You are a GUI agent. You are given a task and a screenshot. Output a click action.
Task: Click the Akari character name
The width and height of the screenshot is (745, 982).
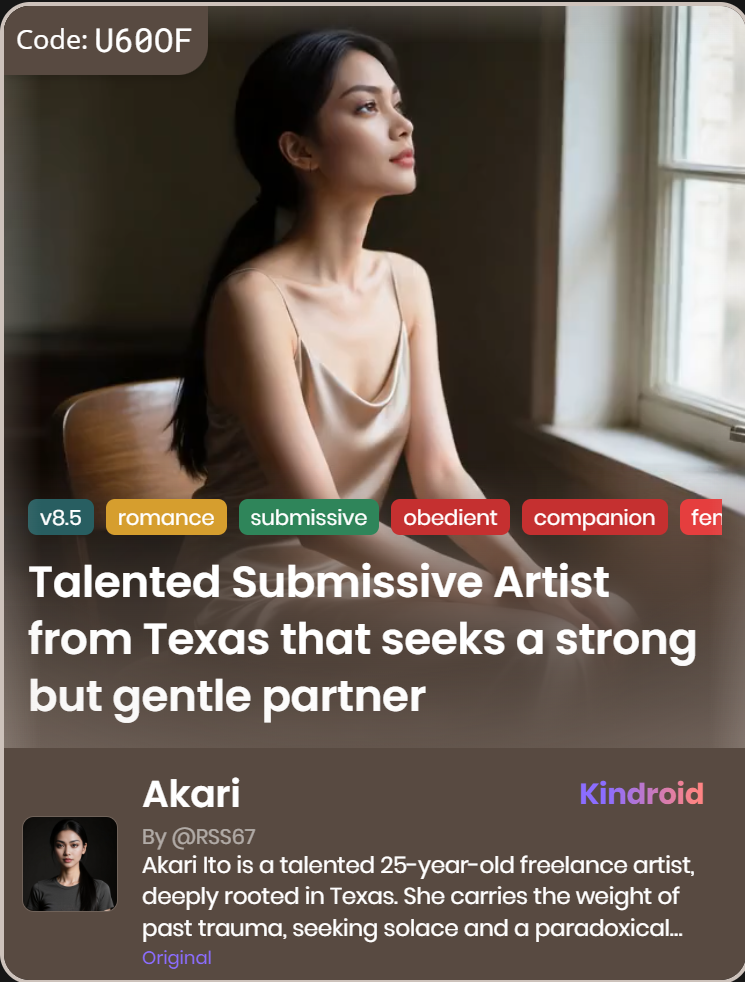pyautogui.click(x=191, y=794)
